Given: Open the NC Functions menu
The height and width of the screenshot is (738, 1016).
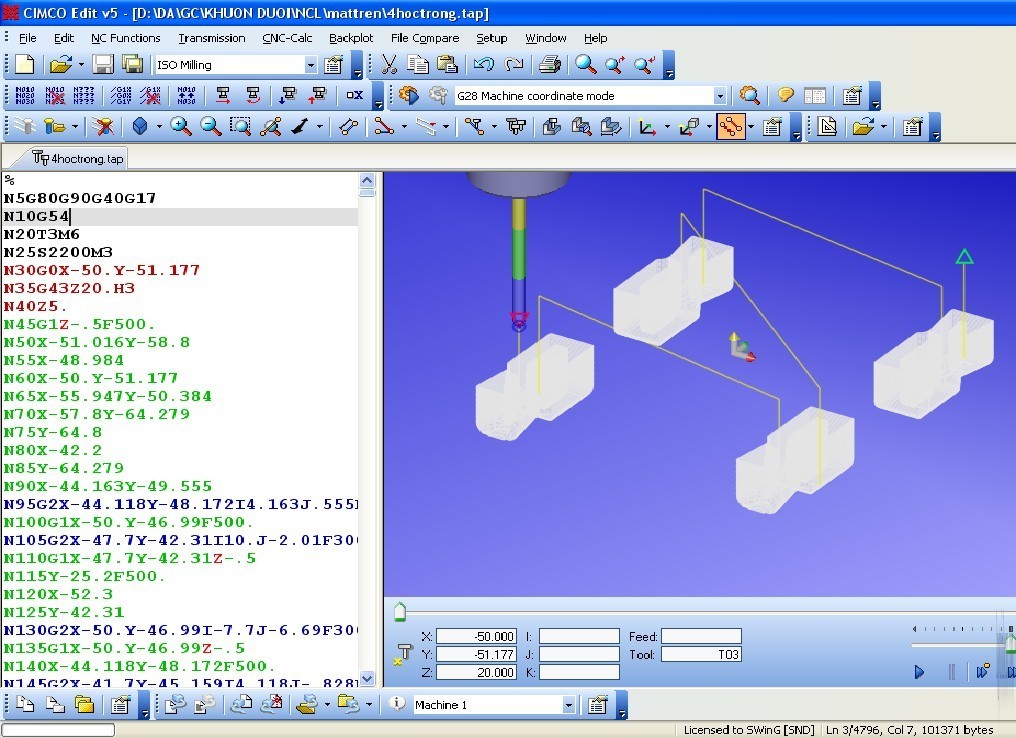Looking at the screenshot, I should click(125, 38).
